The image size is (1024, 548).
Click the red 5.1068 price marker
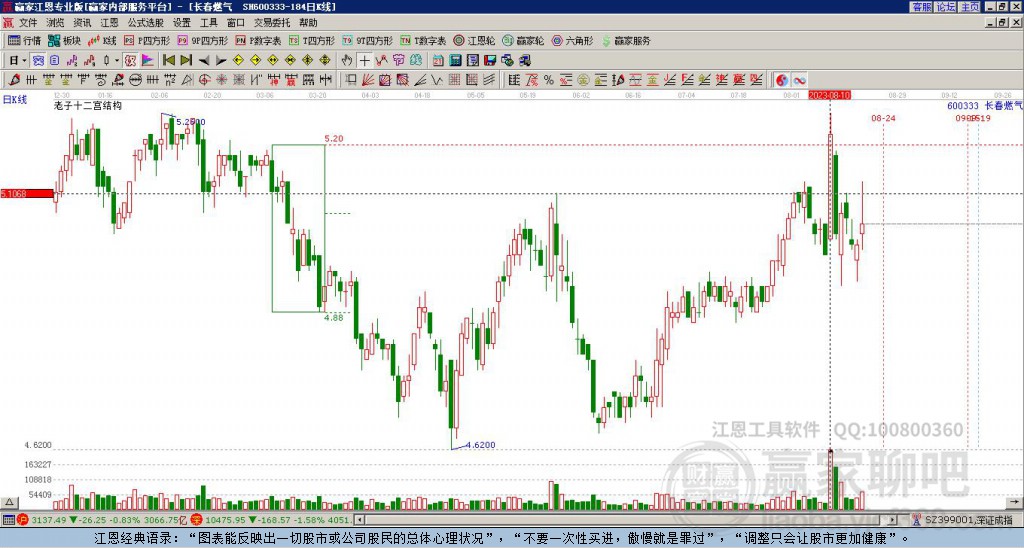tap(27, 194)
